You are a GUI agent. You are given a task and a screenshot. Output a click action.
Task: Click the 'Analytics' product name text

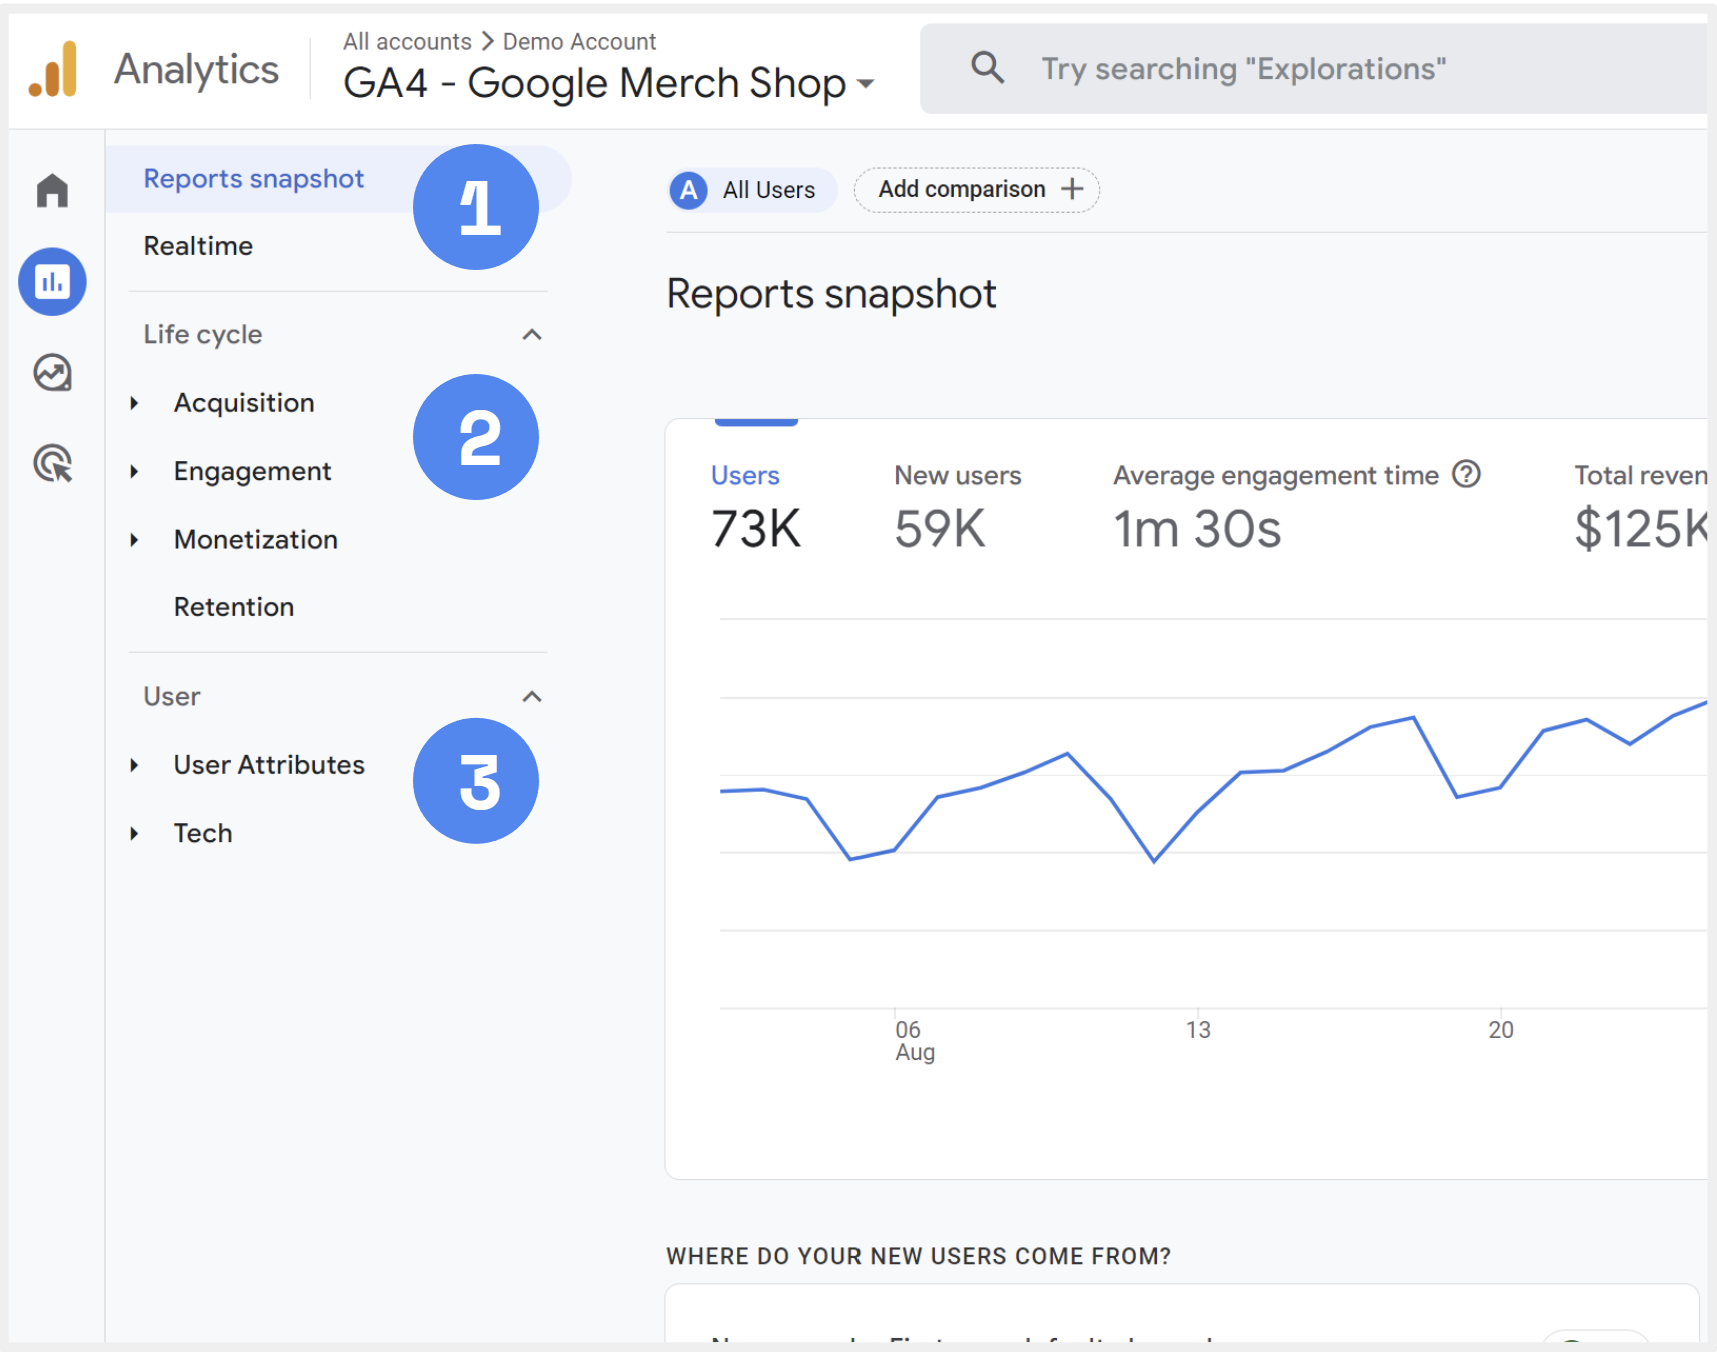197,70
